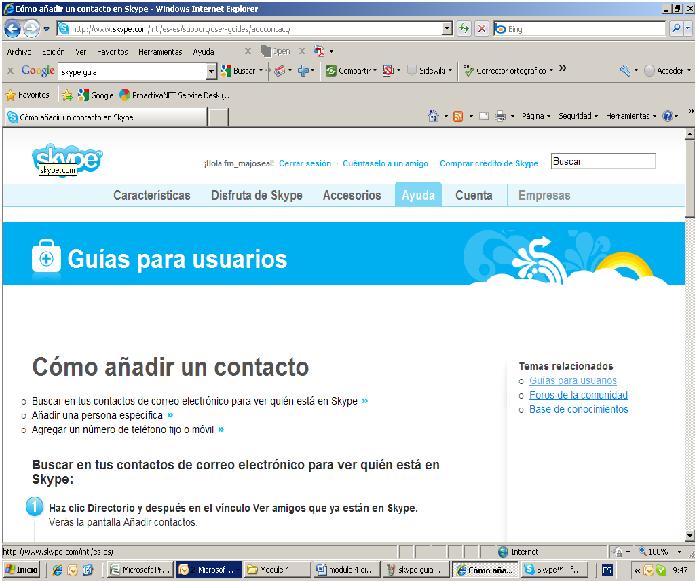Screen dimensions: 695x581
Task: Click the Google toolbar Buscar button
Action: (x=238, y=70)
